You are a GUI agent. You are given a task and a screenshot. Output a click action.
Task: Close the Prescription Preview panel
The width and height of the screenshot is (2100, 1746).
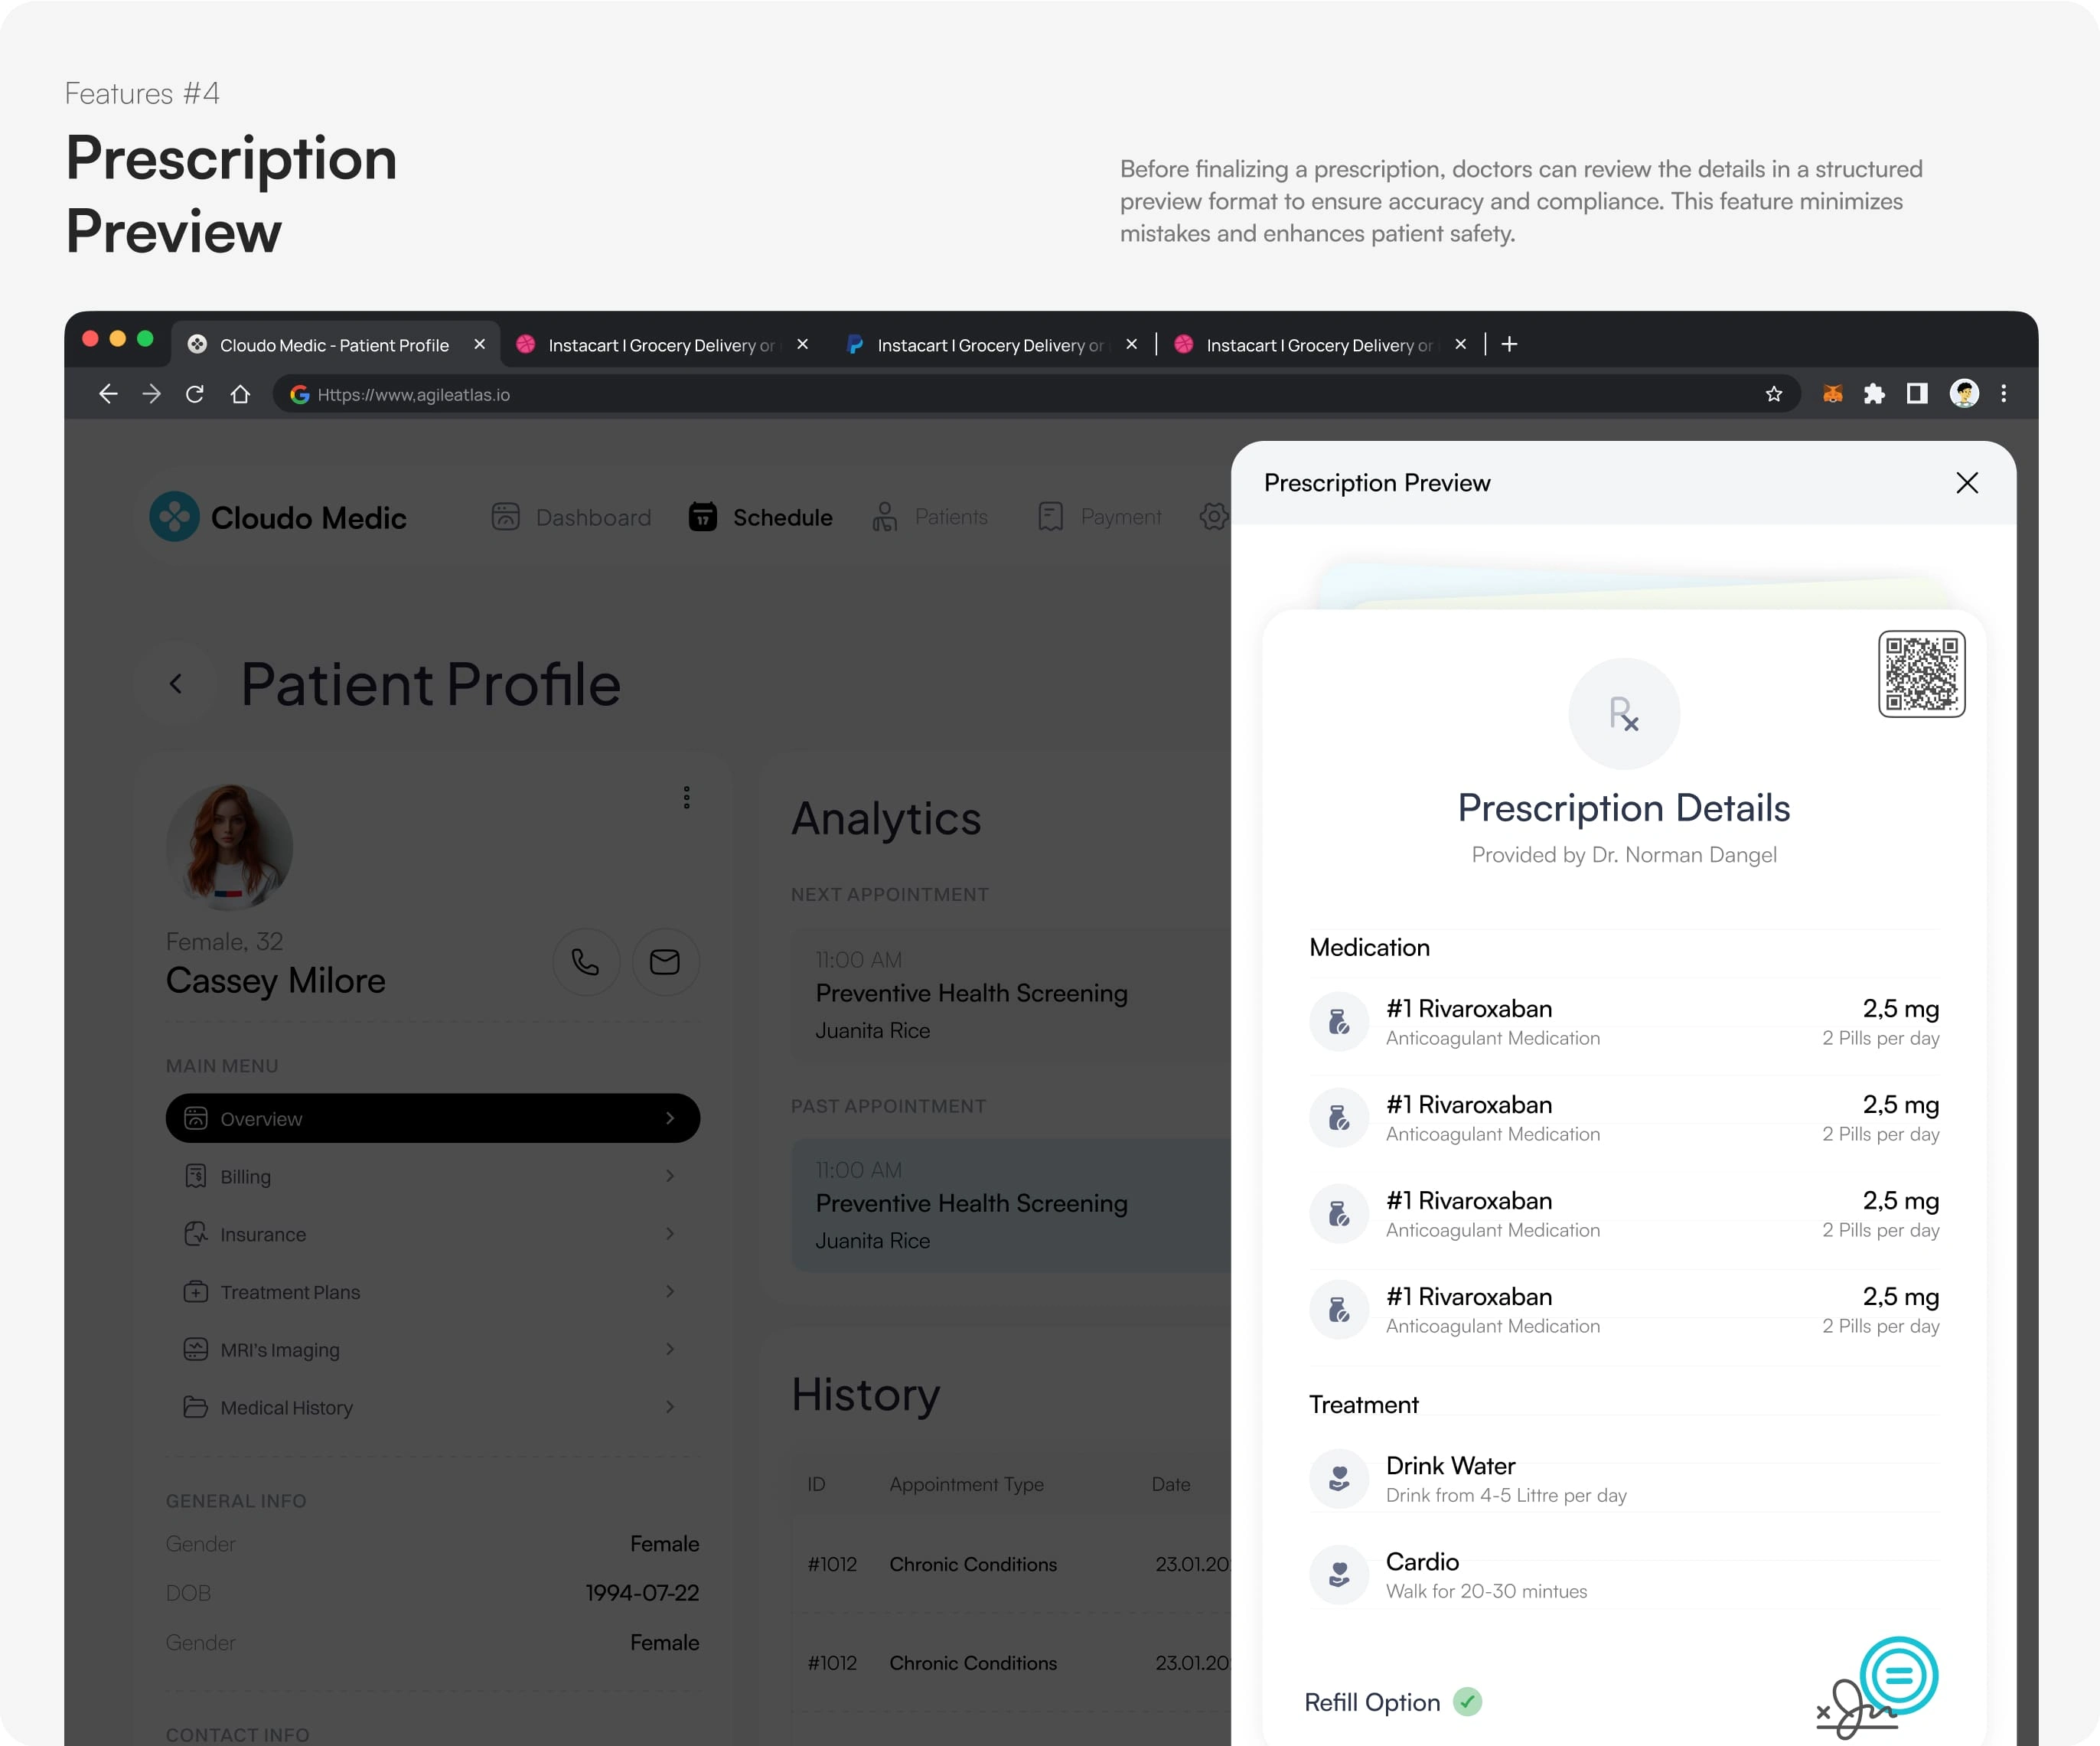point(1966,483)
